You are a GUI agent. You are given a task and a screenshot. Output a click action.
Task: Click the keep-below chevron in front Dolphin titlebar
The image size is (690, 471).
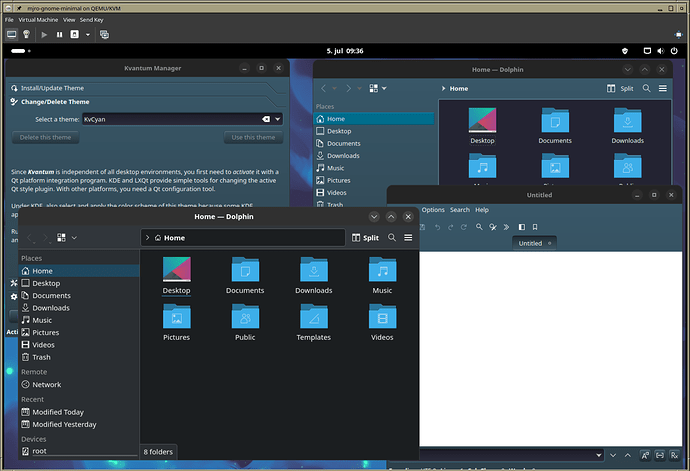(x=374, y=217)
